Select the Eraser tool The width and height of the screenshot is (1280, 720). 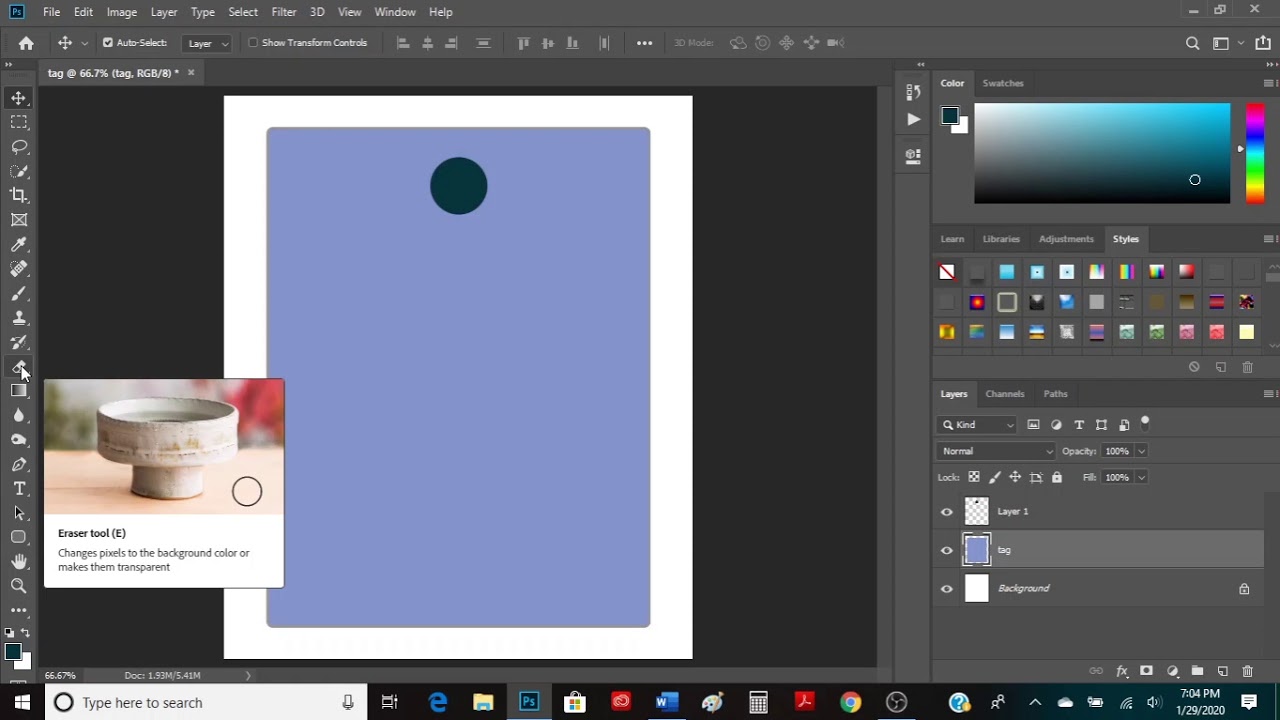[19, 367]
